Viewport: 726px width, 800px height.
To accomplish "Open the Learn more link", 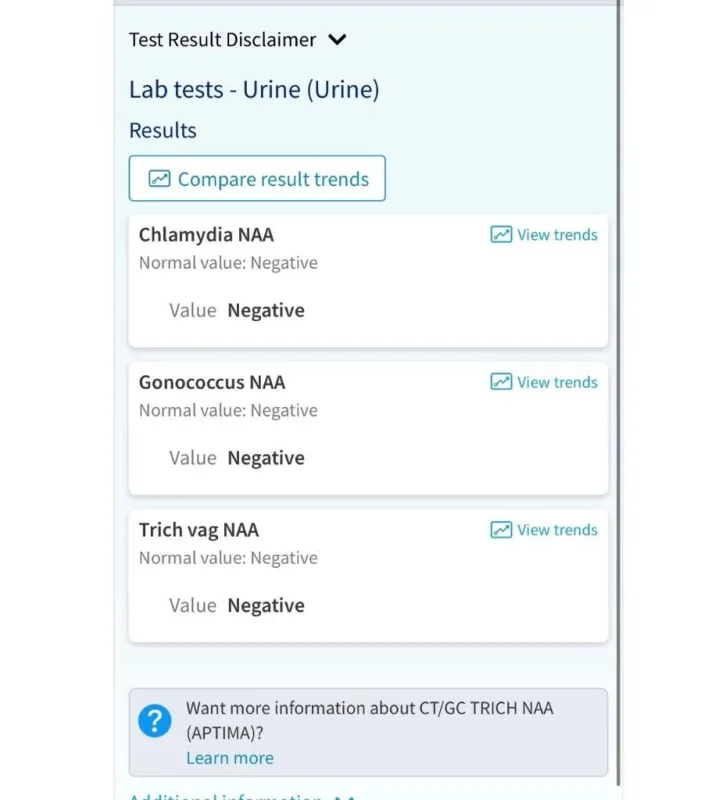I will [x=229, y=758].
